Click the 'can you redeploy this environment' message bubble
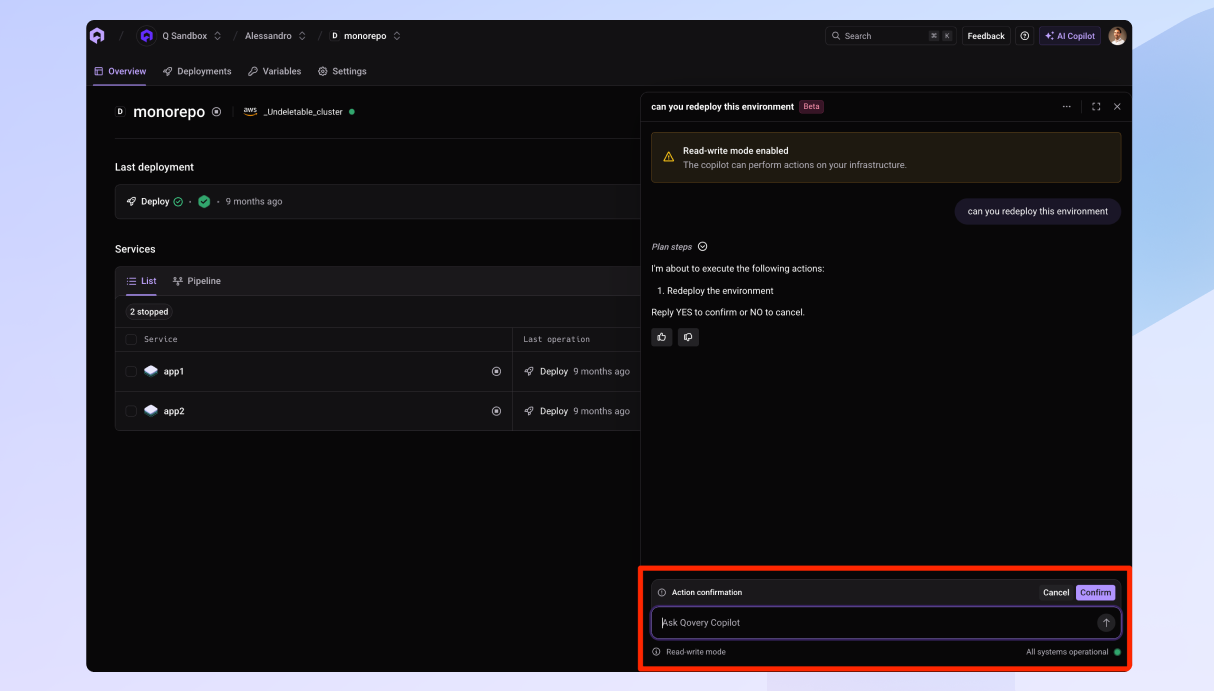 (x=1038, y=211)
